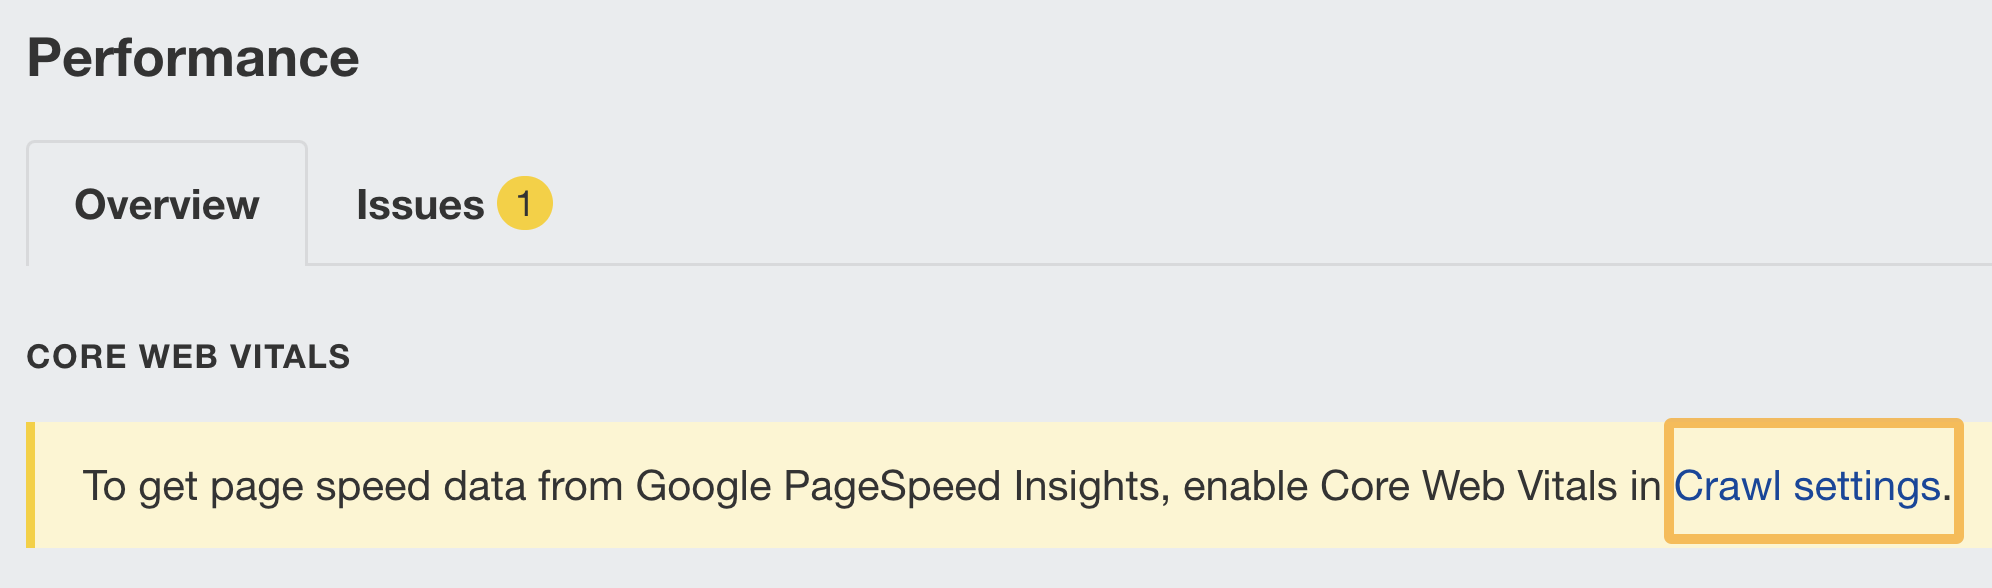Enable Core Web Vitals via Crawl settings
Screen dimensions: 1992x588
(1808, 484)
